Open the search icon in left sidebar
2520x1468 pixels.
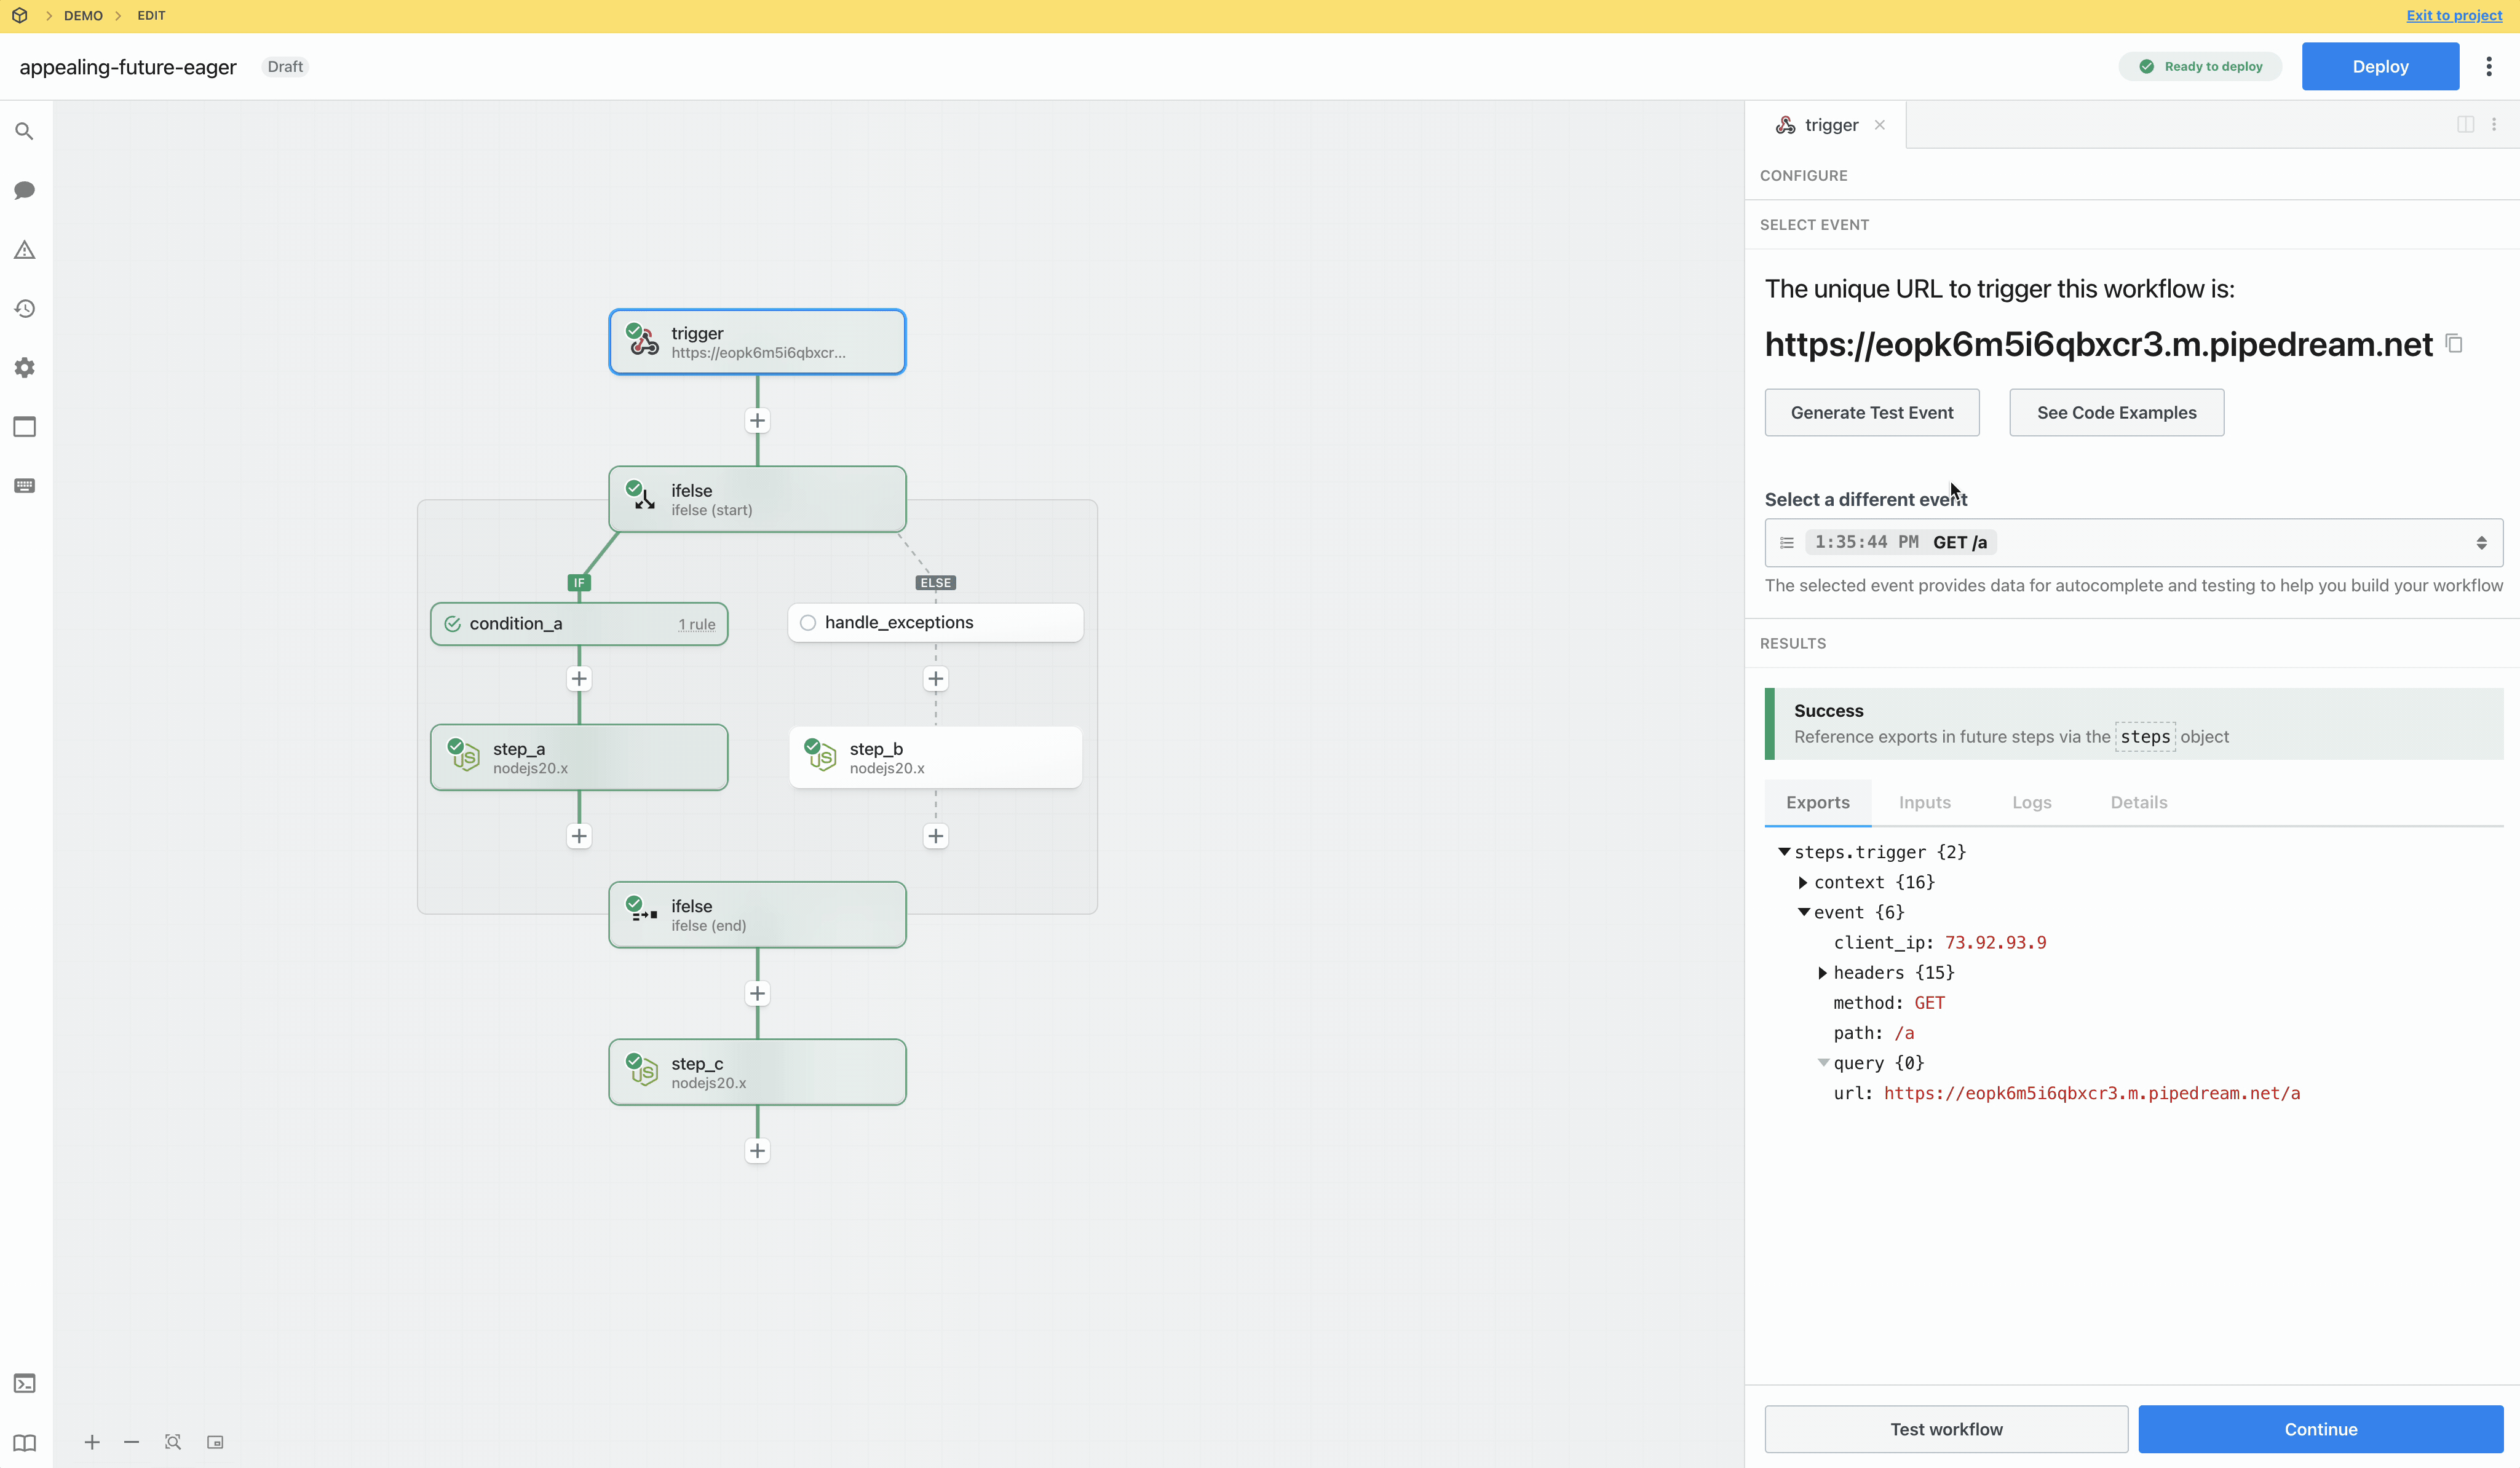click(x=25, y=131)
